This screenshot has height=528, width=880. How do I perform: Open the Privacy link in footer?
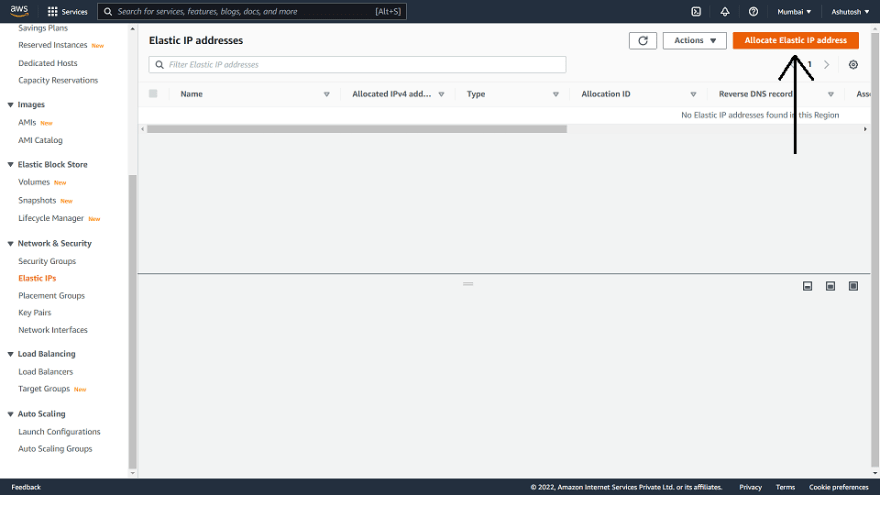750,487
